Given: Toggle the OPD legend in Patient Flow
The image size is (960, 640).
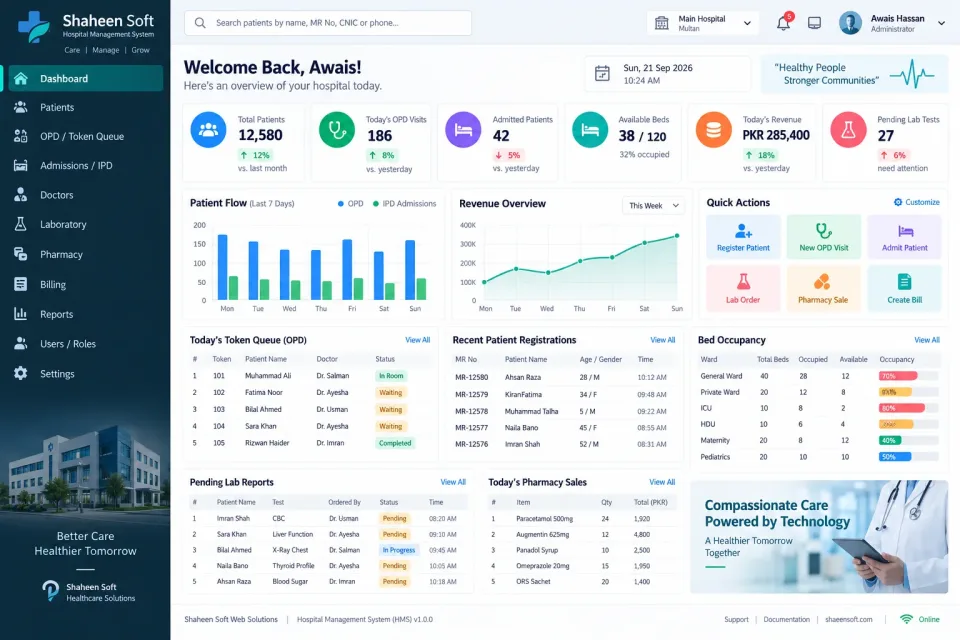Looking at the screenshot, I should pos(350,203).
